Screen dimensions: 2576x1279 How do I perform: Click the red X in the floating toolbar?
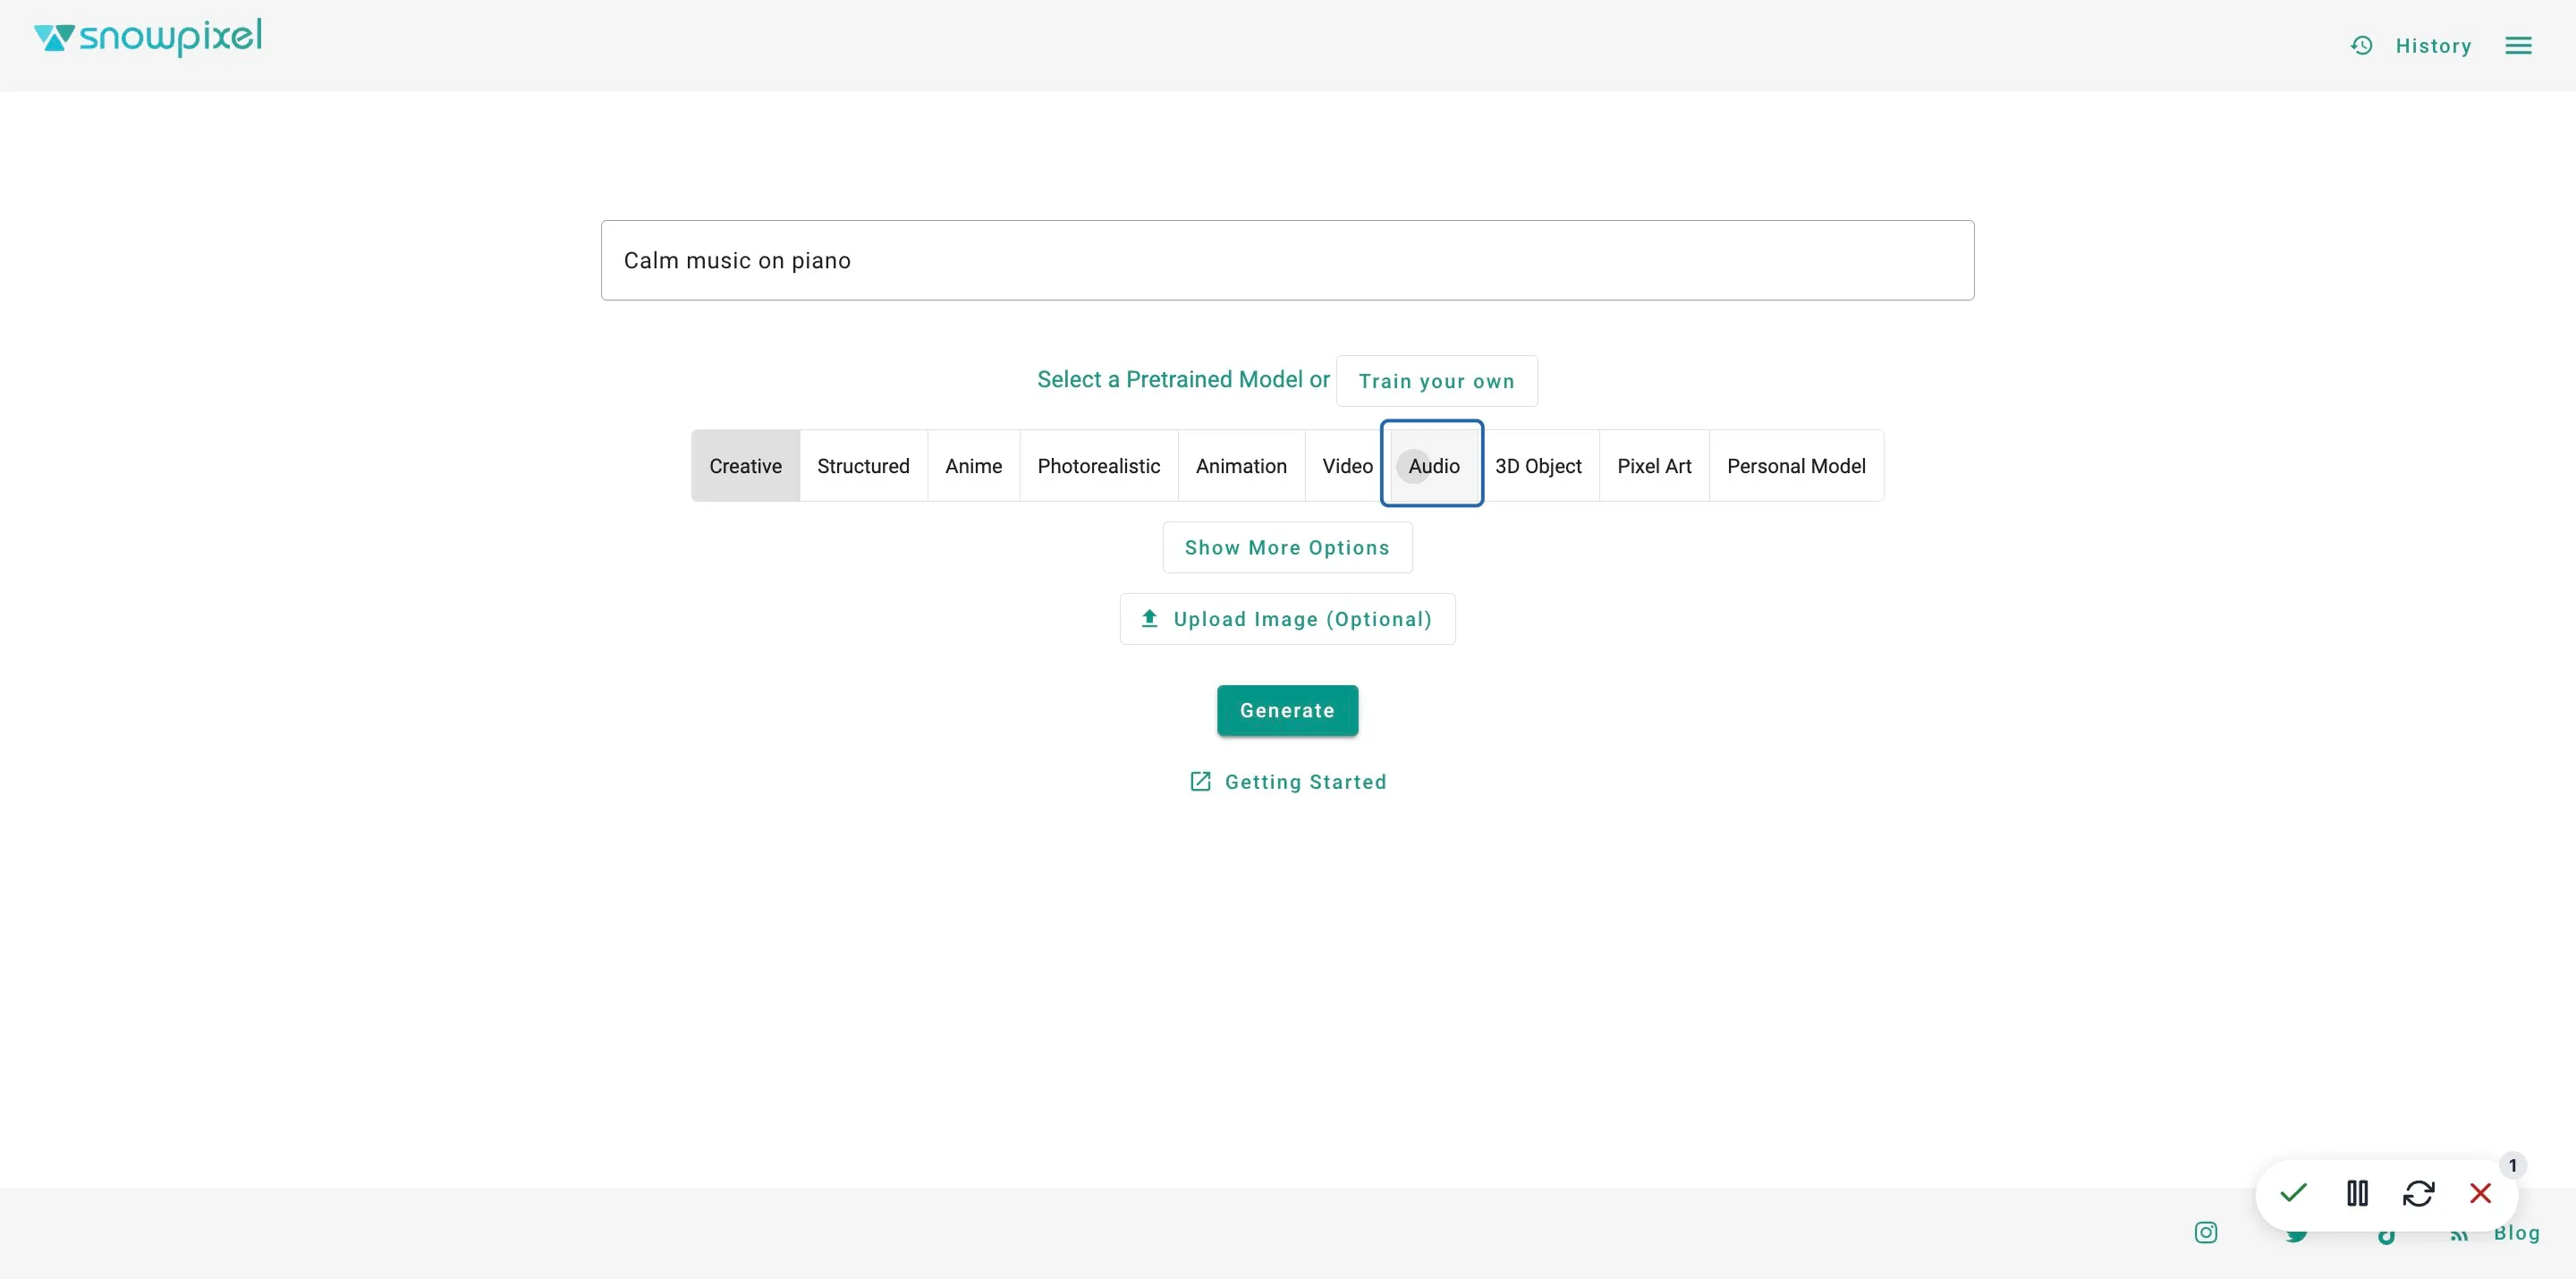[2480, 1192]
